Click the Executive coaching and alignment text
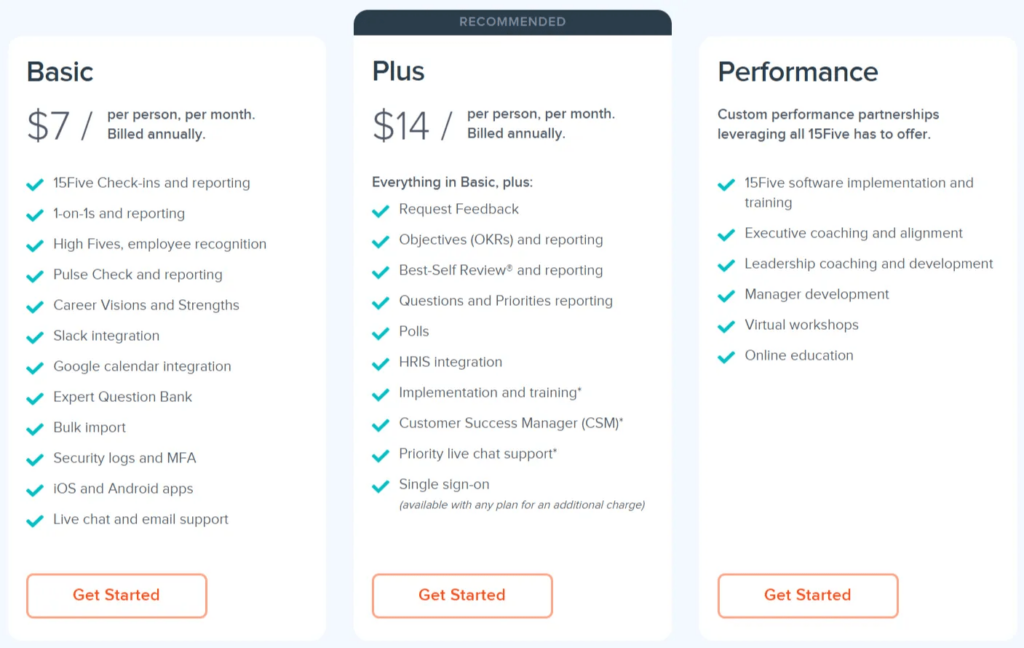Viewport: 1024px width, 648px height. tap(854, 233)
